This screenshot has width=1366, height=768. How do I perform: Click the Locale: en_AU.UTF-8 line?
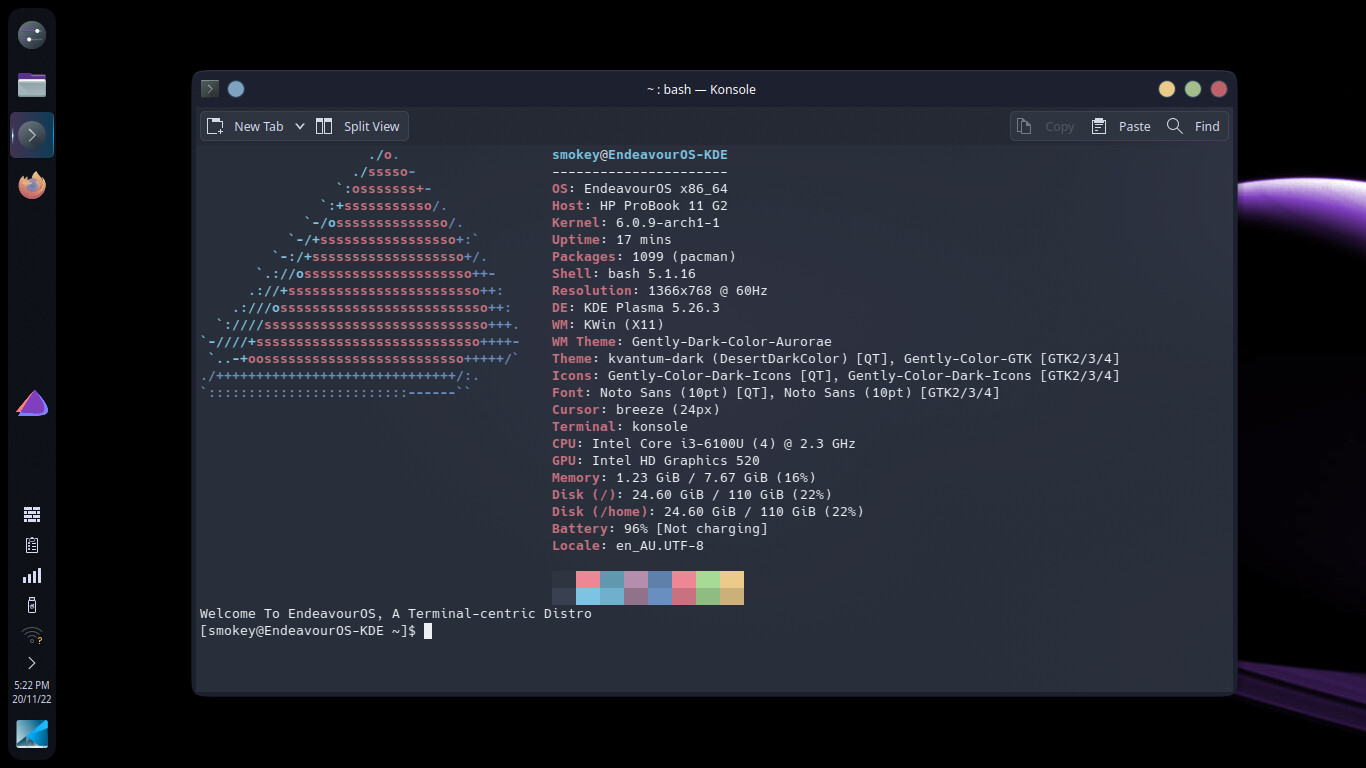coord(628,546)
